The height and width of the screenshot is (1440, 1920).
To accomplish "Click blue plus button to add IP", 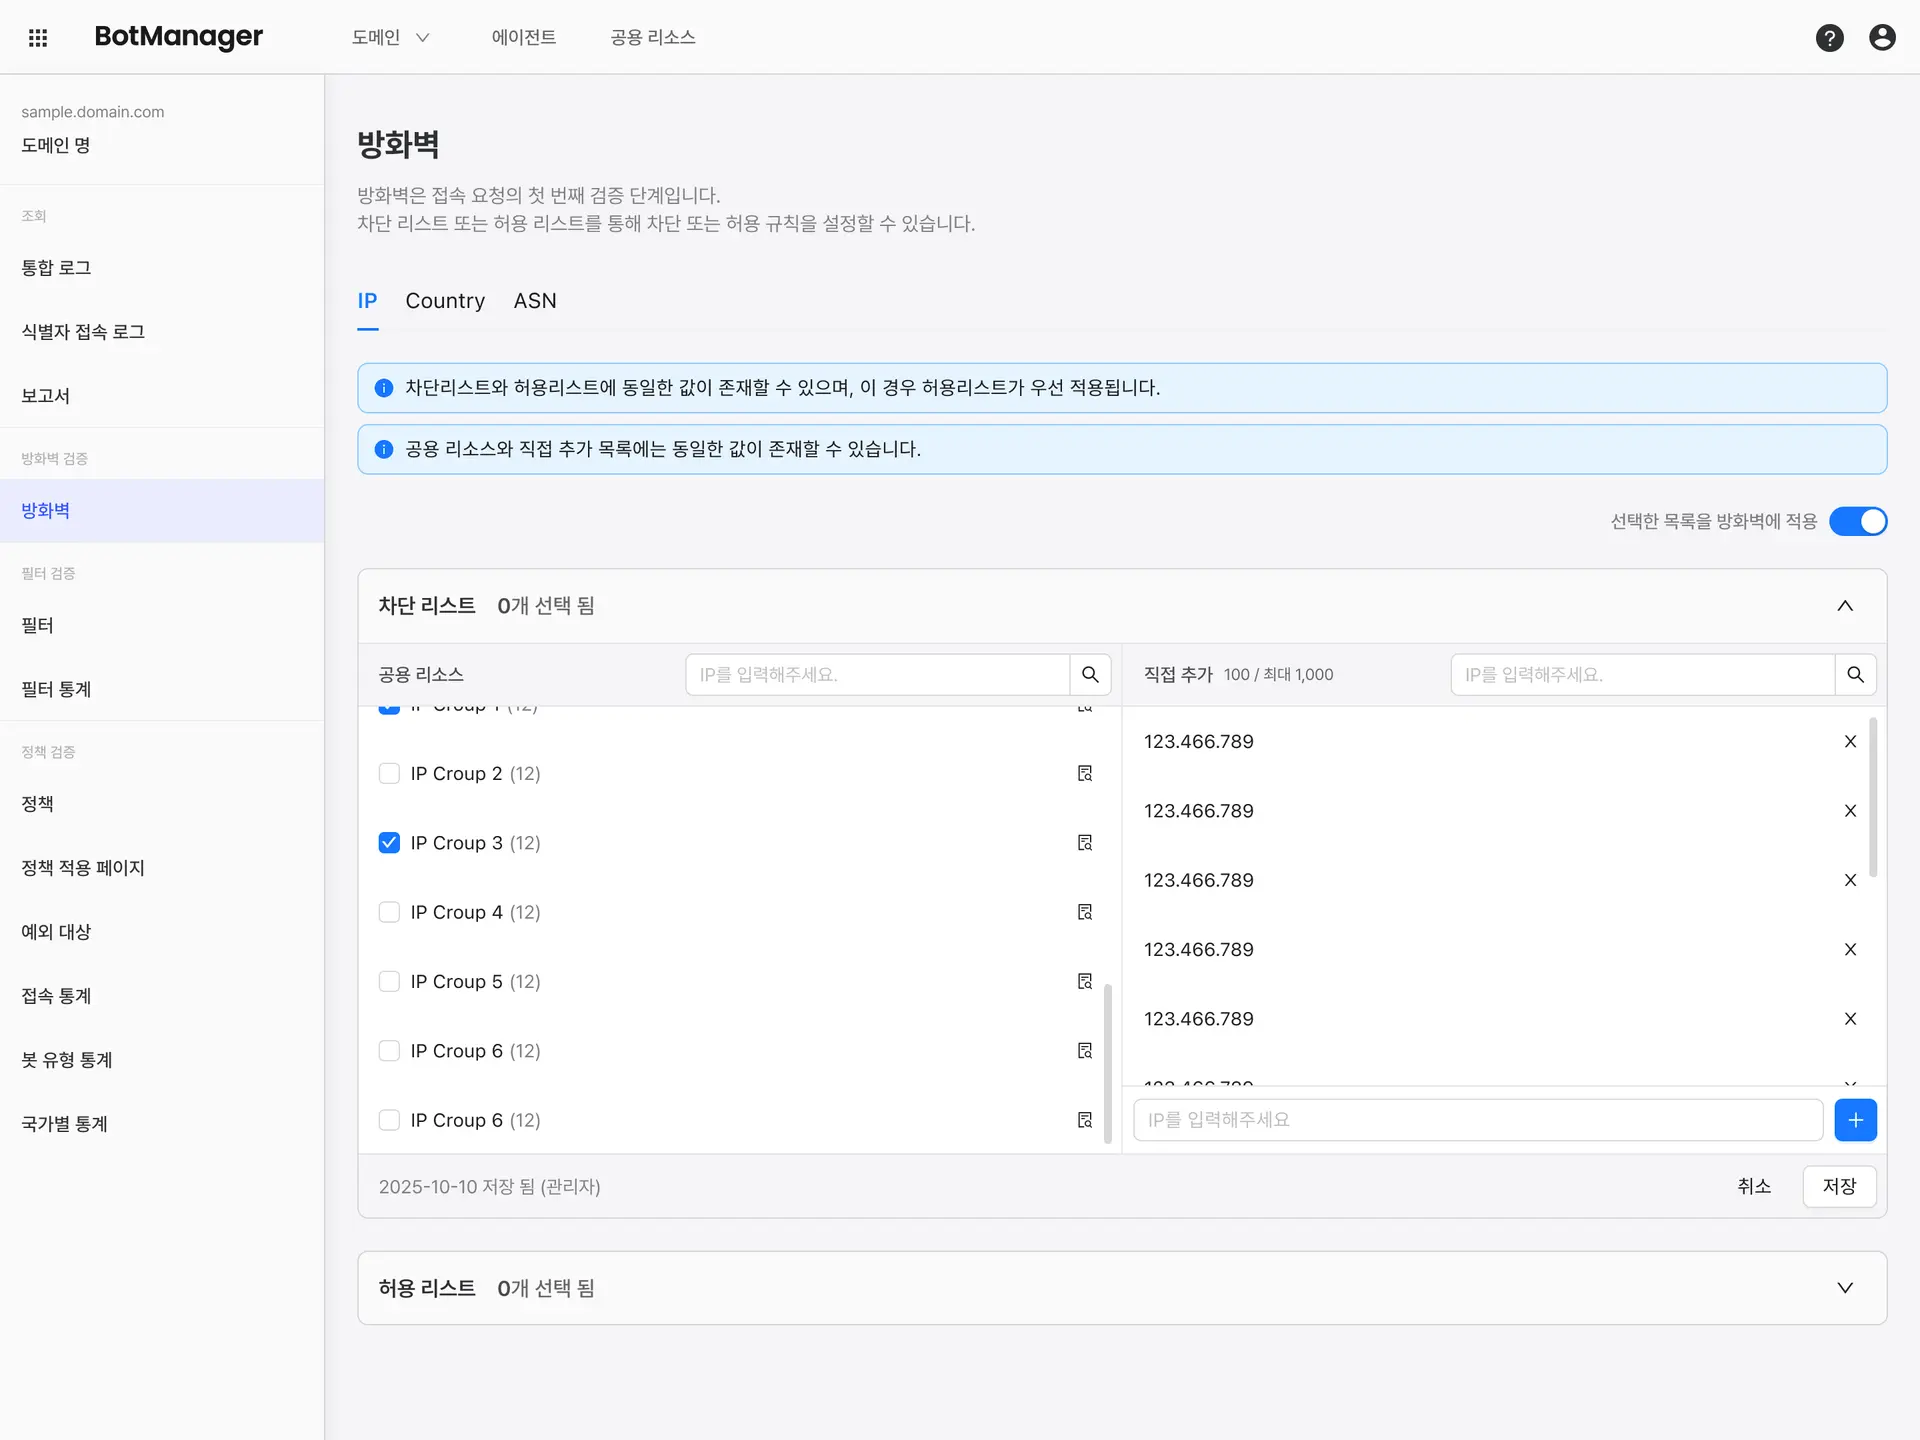I will 1855,1120.
